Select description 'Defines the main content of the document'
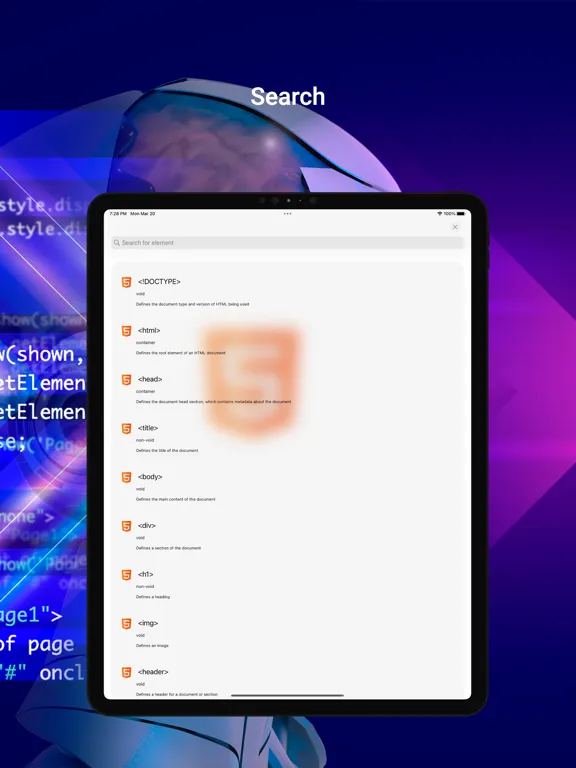Screen dimensions: 576x768 click(176, 499)
